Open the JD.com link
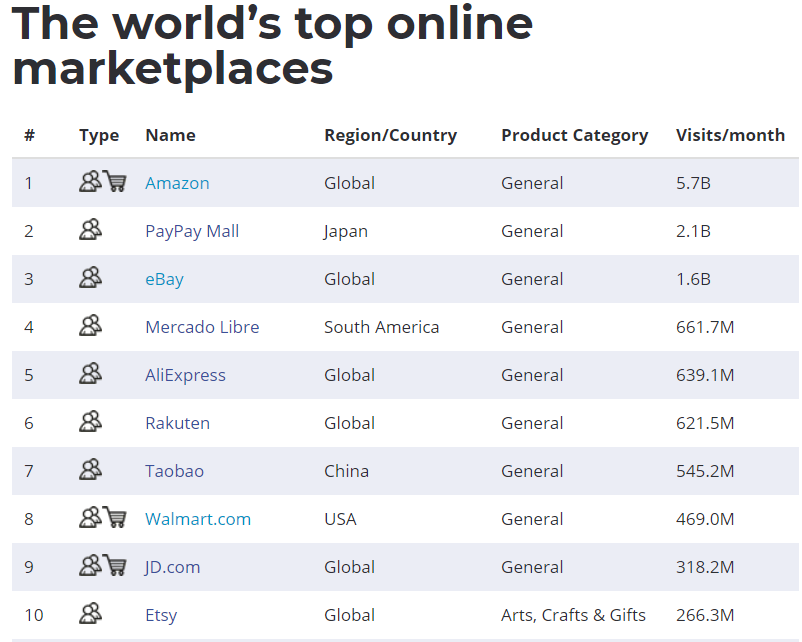The height and width of the screenshot is (642, 802). pyautogui.click(x=172, y=567)
